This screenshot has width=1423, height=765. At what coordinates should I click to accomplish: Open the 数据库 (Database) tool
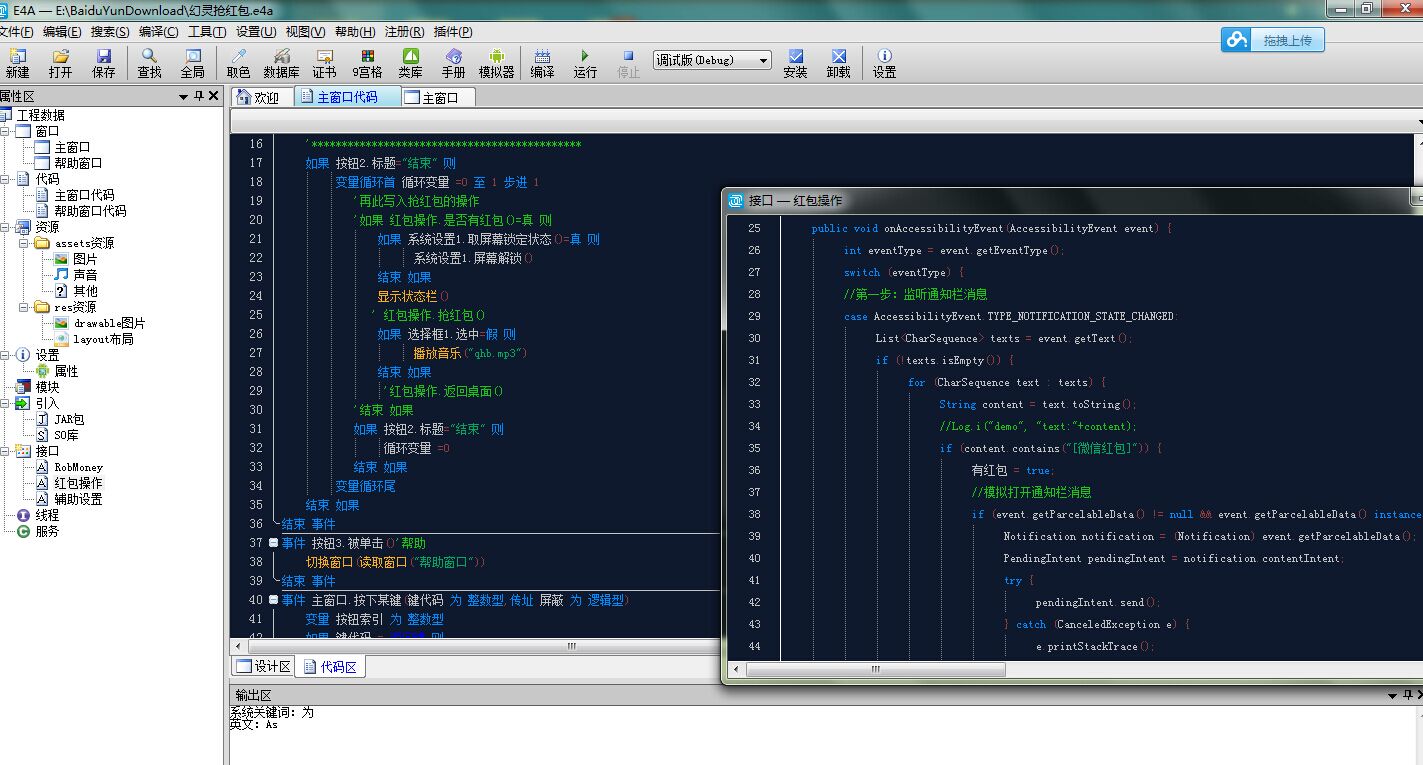281,63
